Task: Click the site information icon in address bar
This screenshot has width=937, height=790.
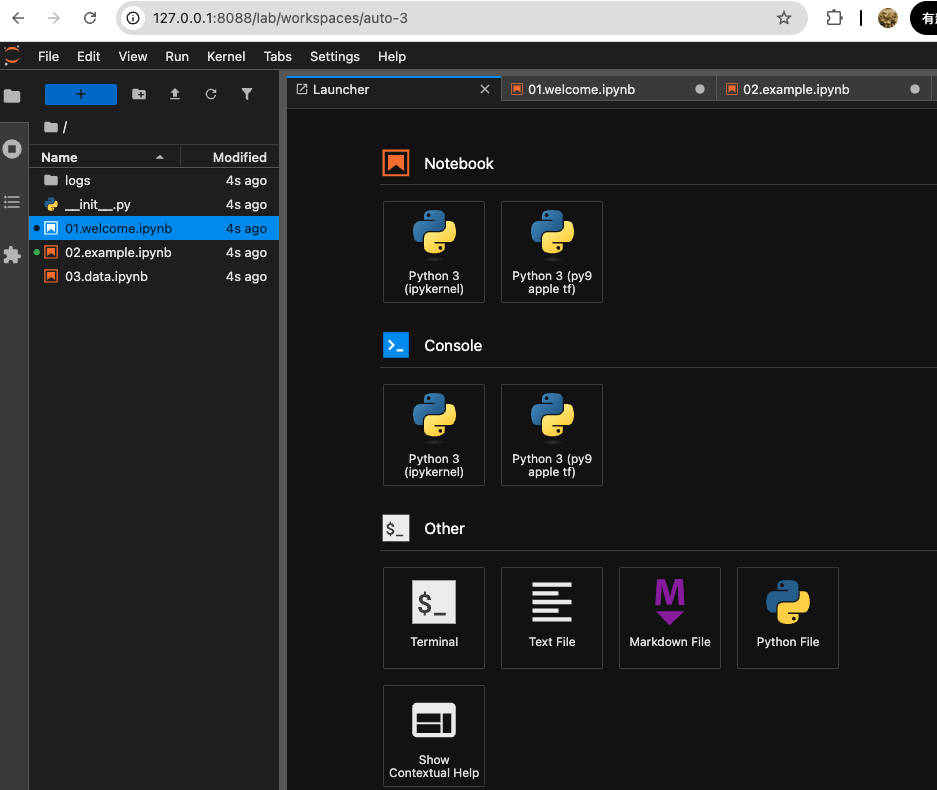Action: tap(133, 18)
